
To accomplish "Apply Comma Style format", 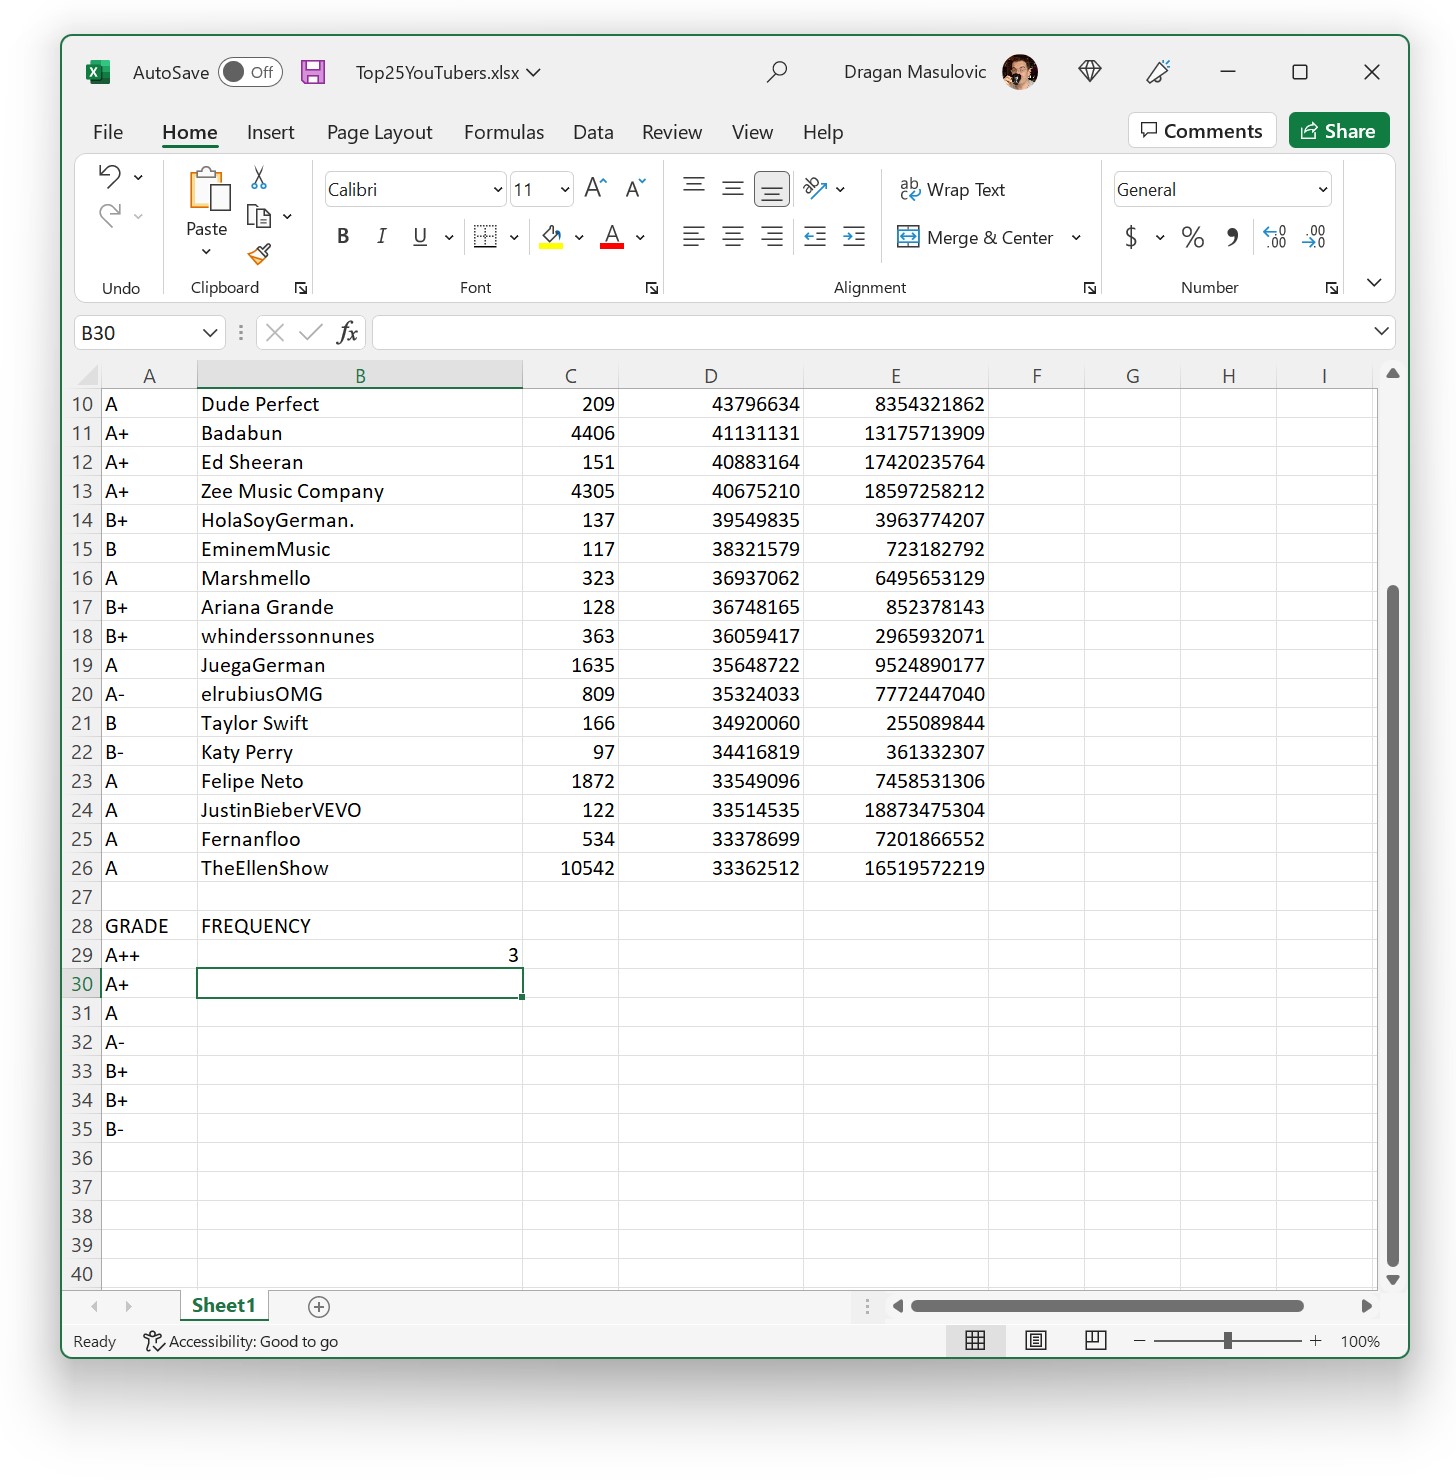I will [x=1233, y=237].
